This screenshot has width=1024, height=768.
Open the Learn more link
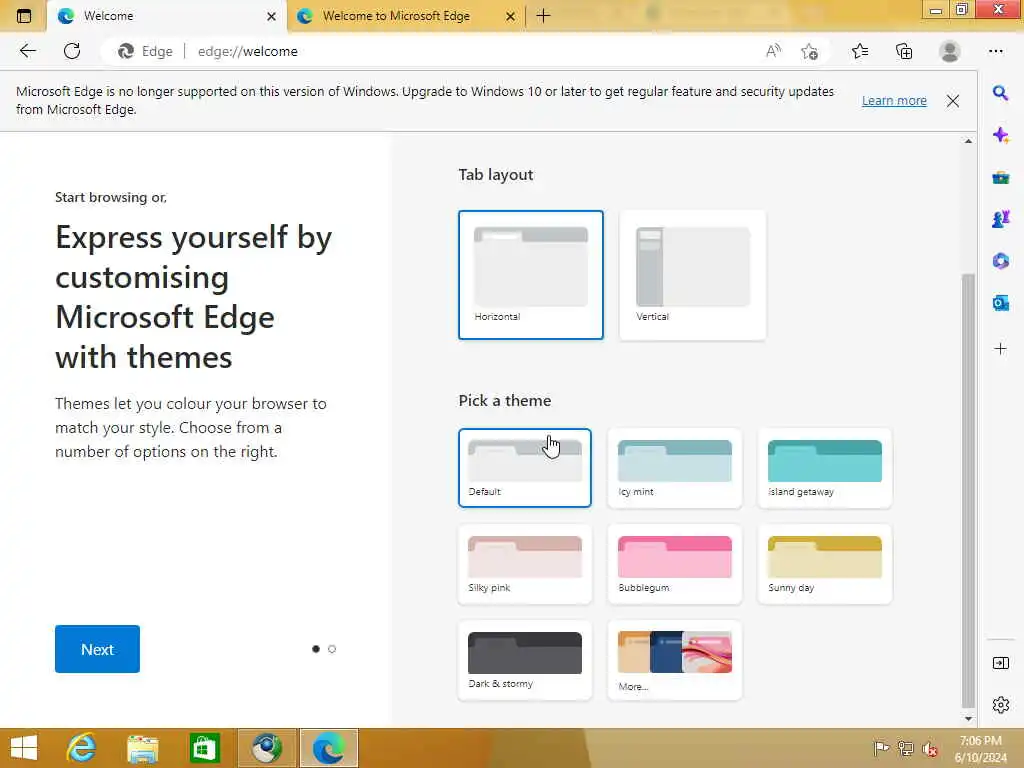click(894, 101)
